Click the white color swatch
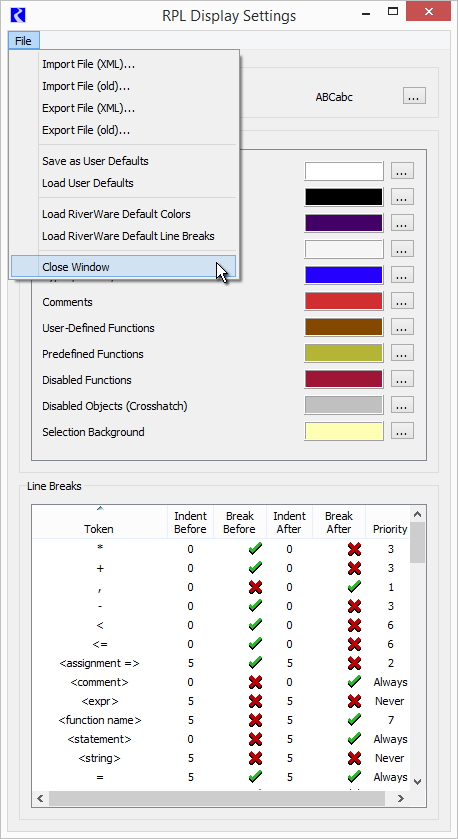Image resolution: width=458 pixels, height=839 pixels. (x=344, y=171)
